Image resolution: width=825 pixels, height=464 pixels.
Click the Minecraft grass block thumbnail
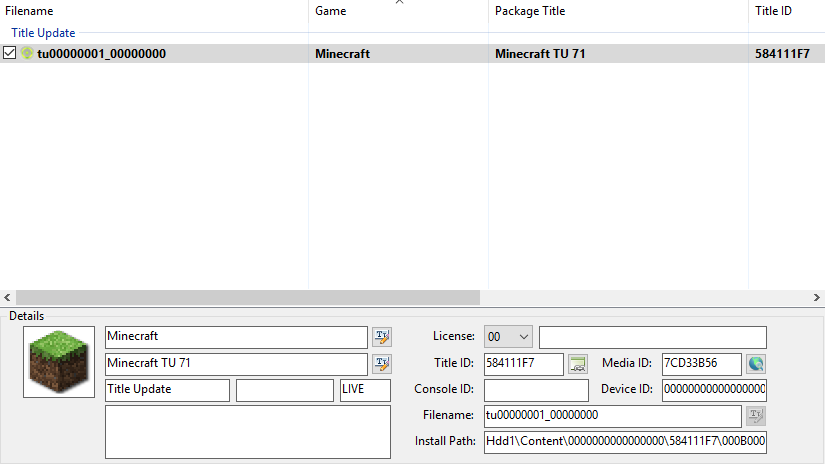(x=58, y=362)
